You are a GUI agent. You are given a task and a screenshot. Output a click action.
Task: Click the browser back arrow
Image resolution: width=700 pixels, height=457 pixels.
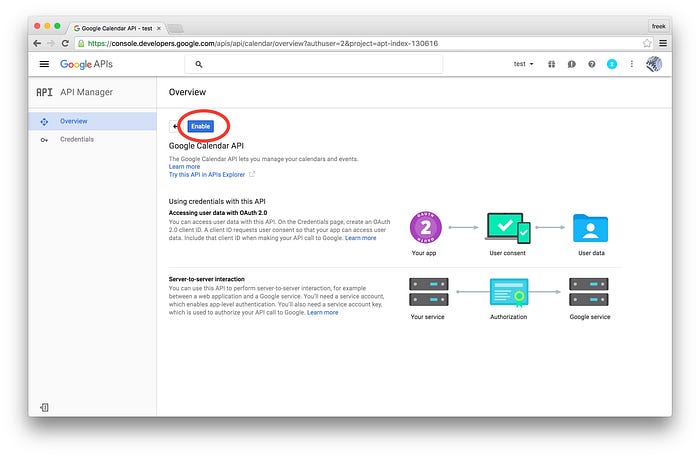37,43
